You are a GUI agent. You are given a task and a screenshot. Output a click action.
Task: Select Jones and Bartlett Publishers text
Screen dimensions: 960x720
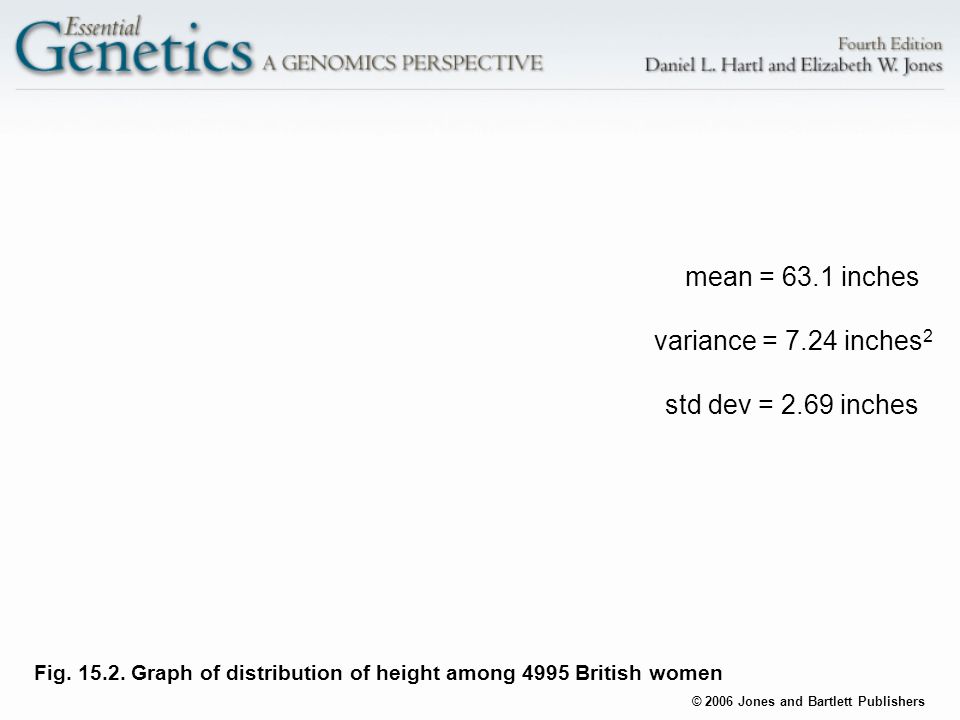831,702
